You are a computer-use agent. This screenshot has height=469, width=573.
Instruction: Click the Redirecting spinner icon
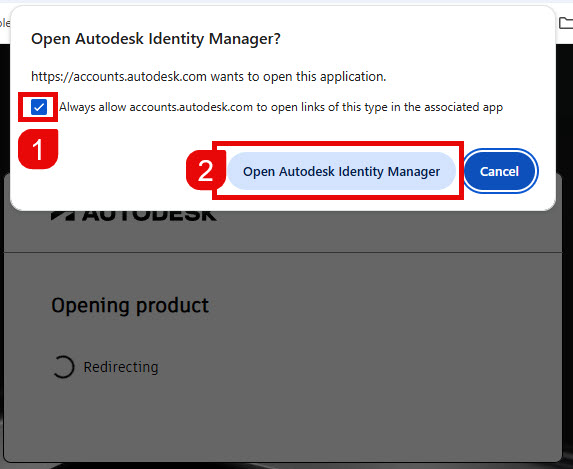click(x=63, y=367)
